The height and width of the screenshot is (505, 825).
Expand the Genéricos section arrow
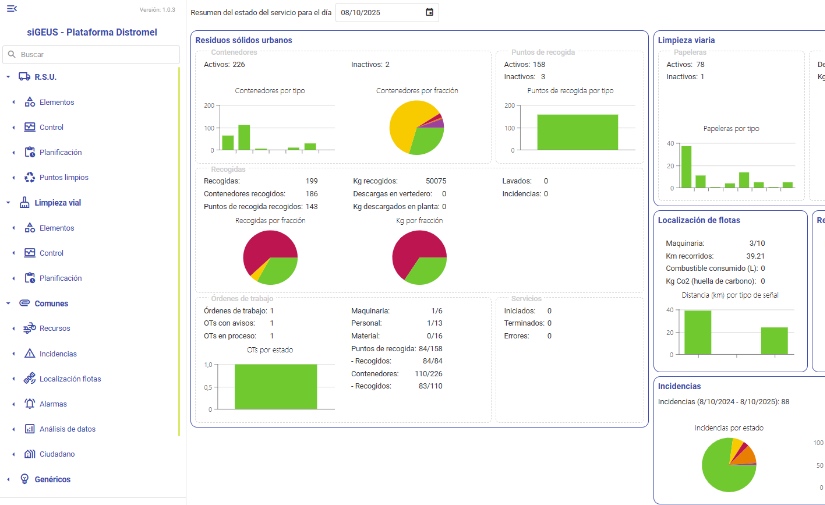click(x=8, y=479)
